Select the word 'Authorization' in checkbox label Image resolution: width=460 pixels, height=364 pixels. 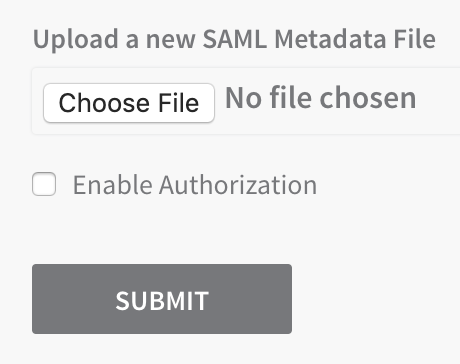pyautogui.click(x=238, y=185)
